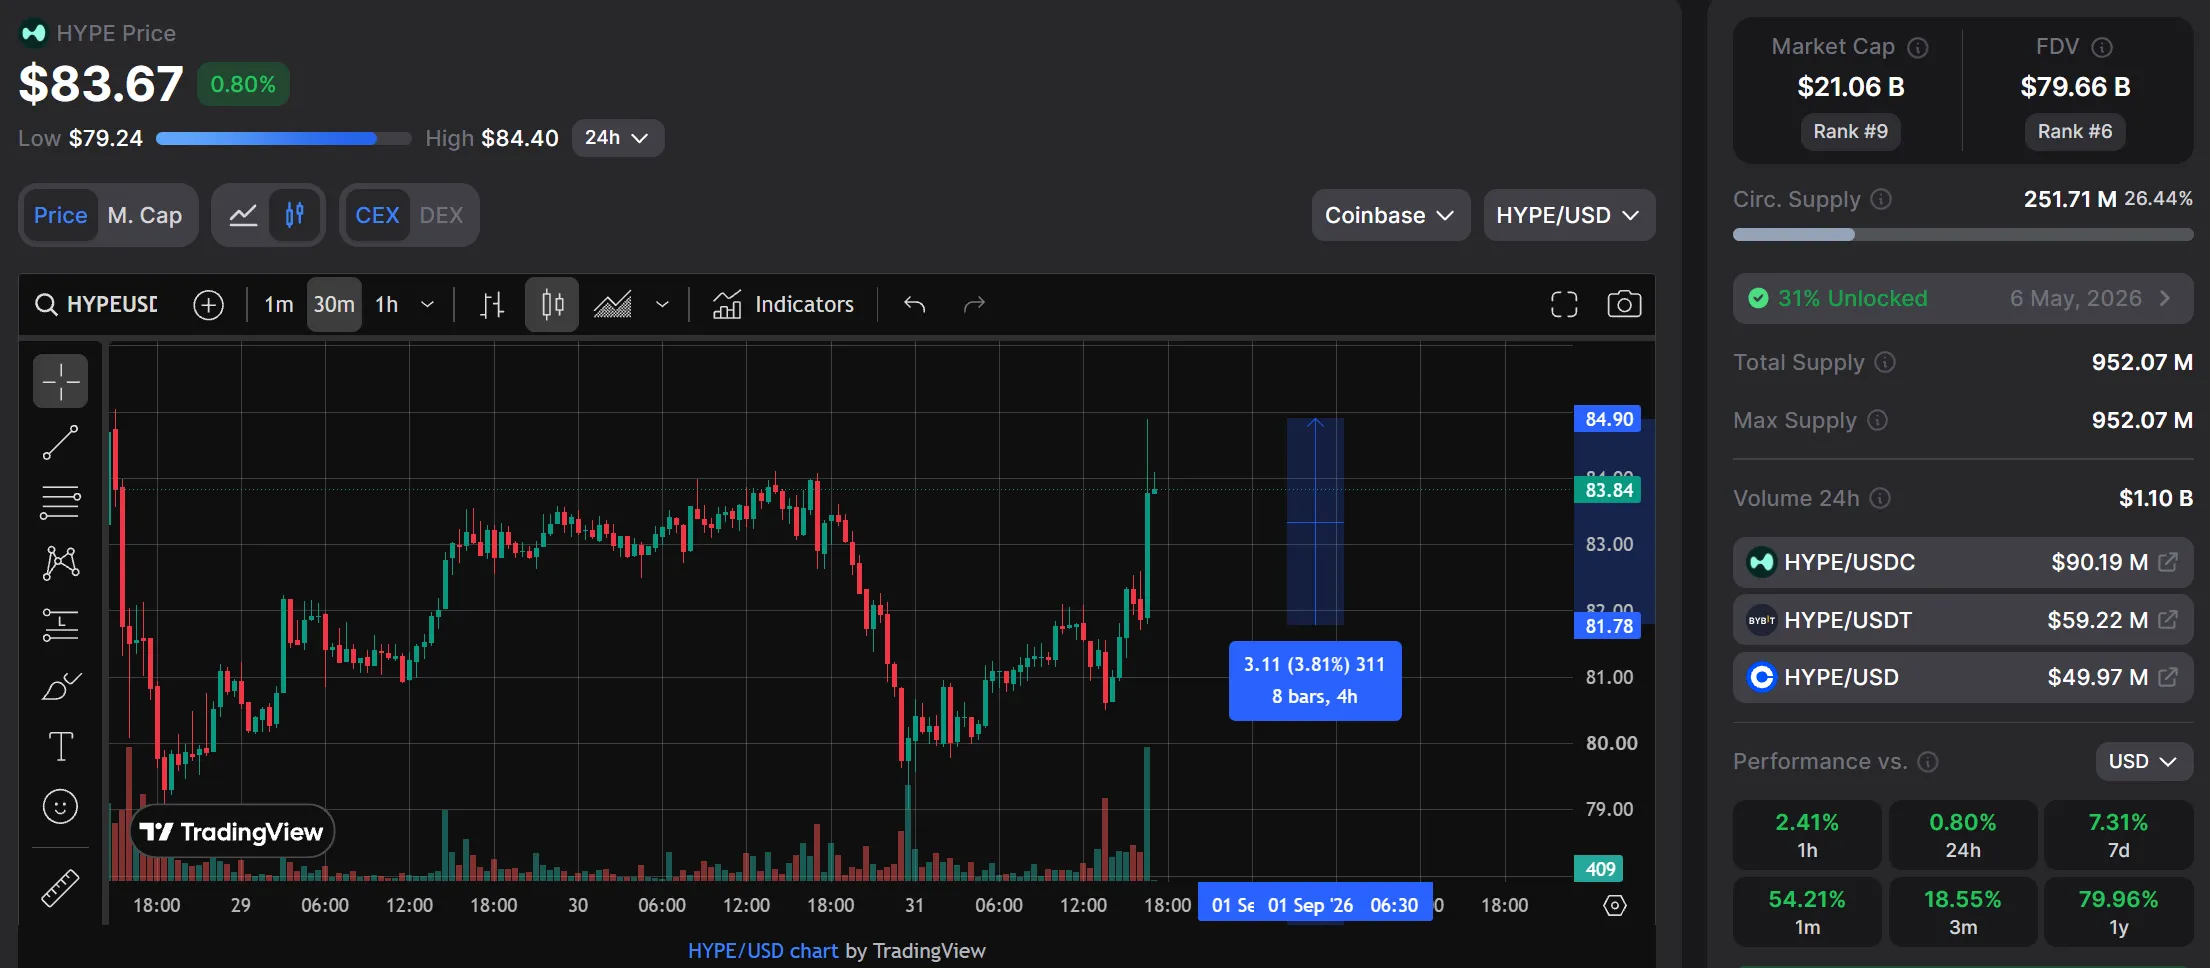Open HYPE/USD chart link
The height and width of the screenshot is (968, 2210).
click(x=762, y=951)
